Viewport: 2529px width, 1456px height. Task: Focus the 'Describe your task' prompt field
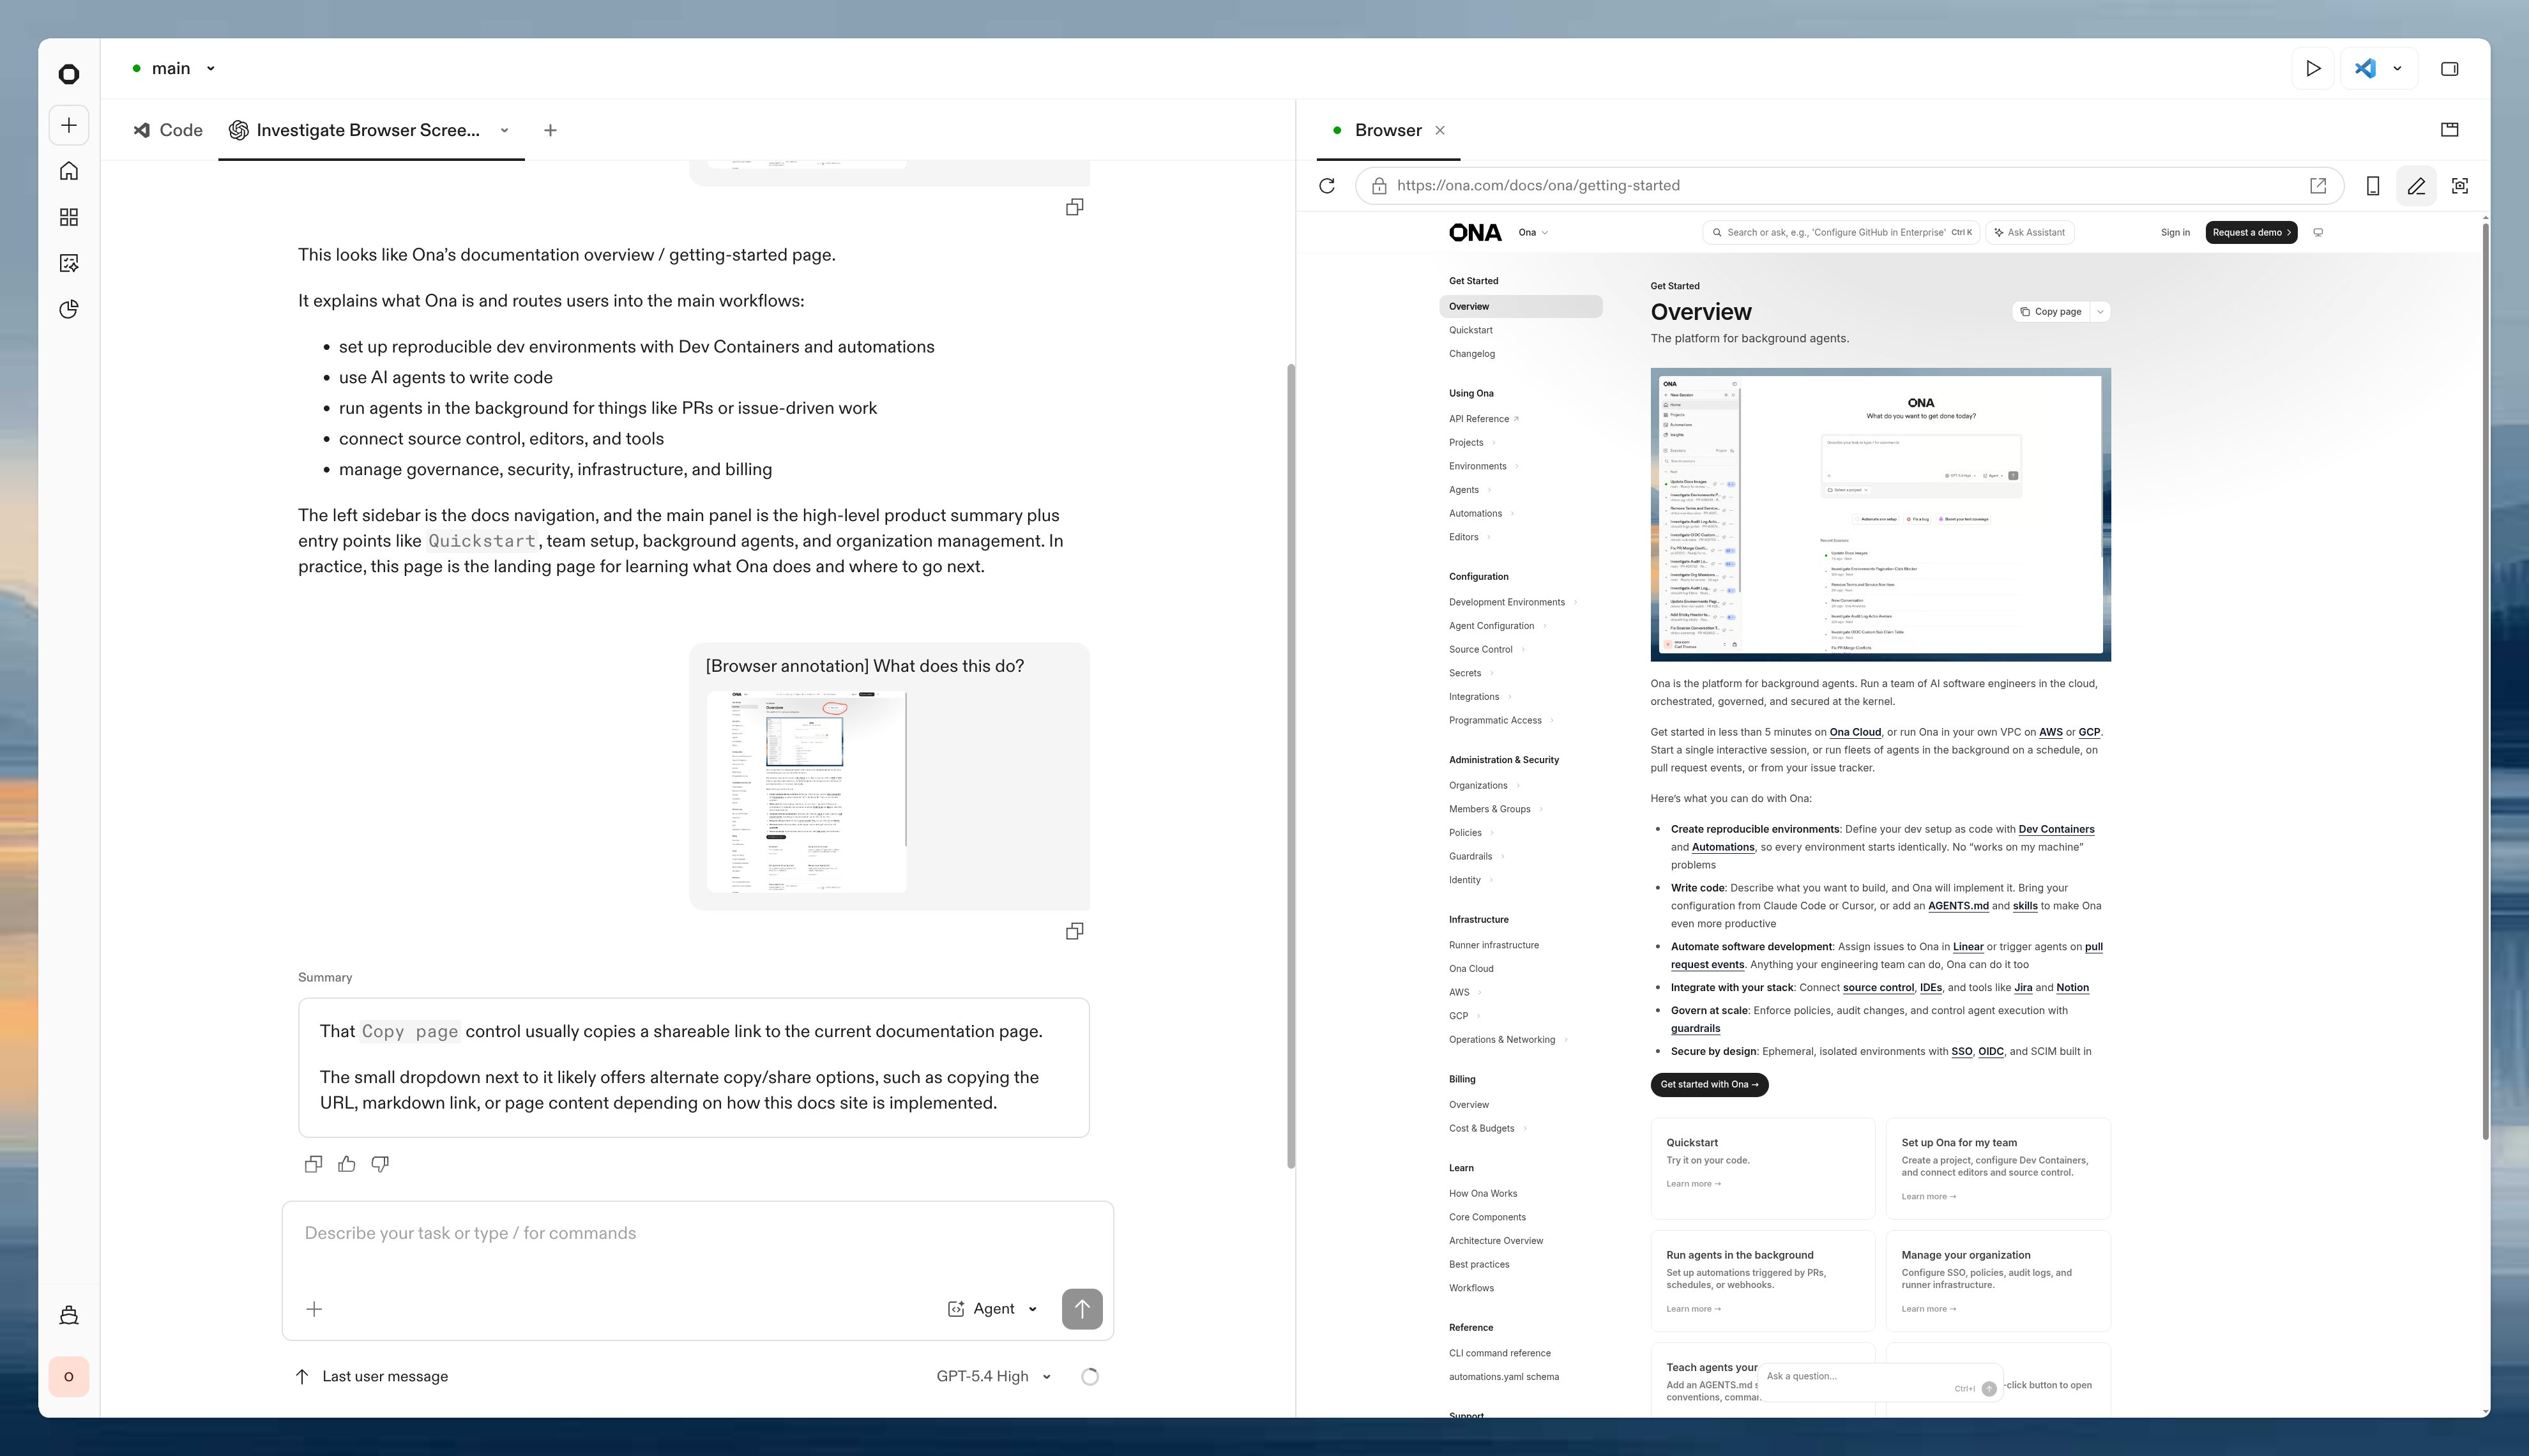(x=697, y=1234)
